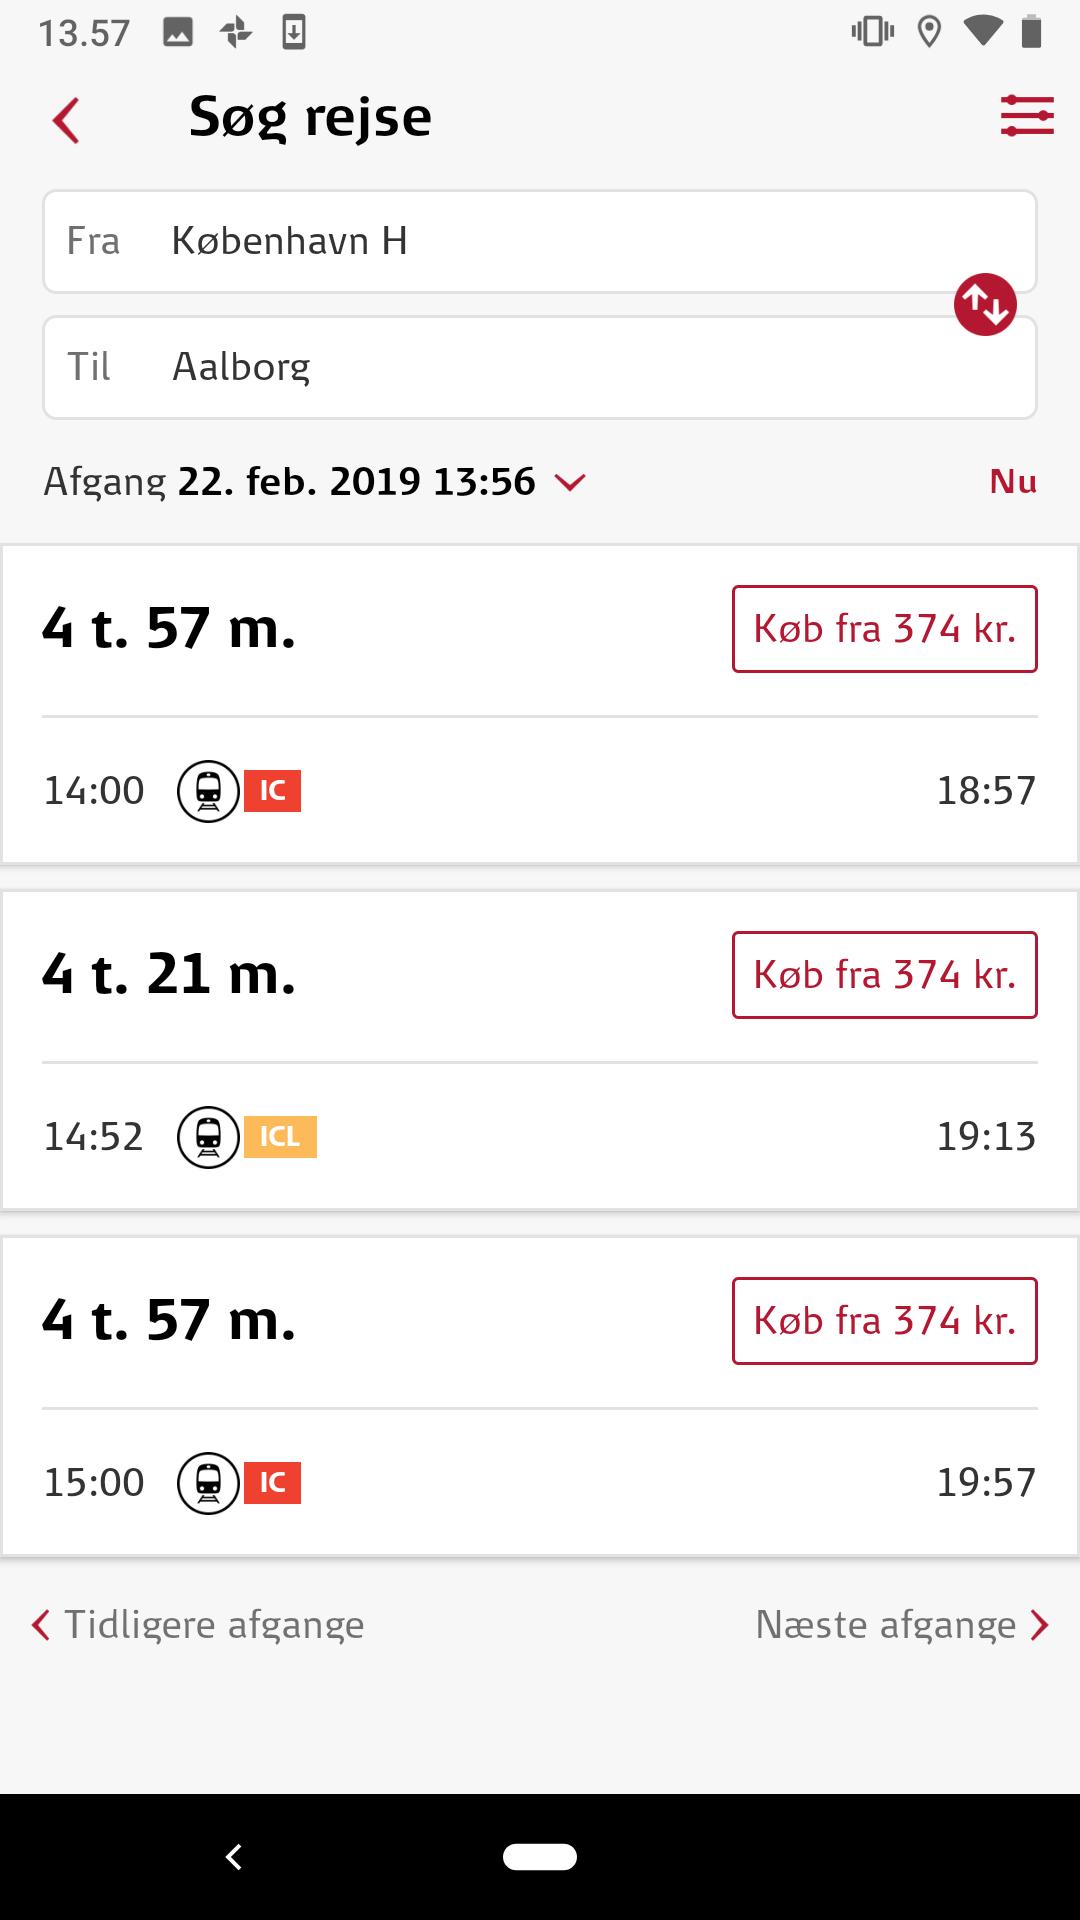Image resolution: width=1080 pixels, height=1920 pixels.
Task: Edit the Fra field København H
Action: (x=540, y=242)
